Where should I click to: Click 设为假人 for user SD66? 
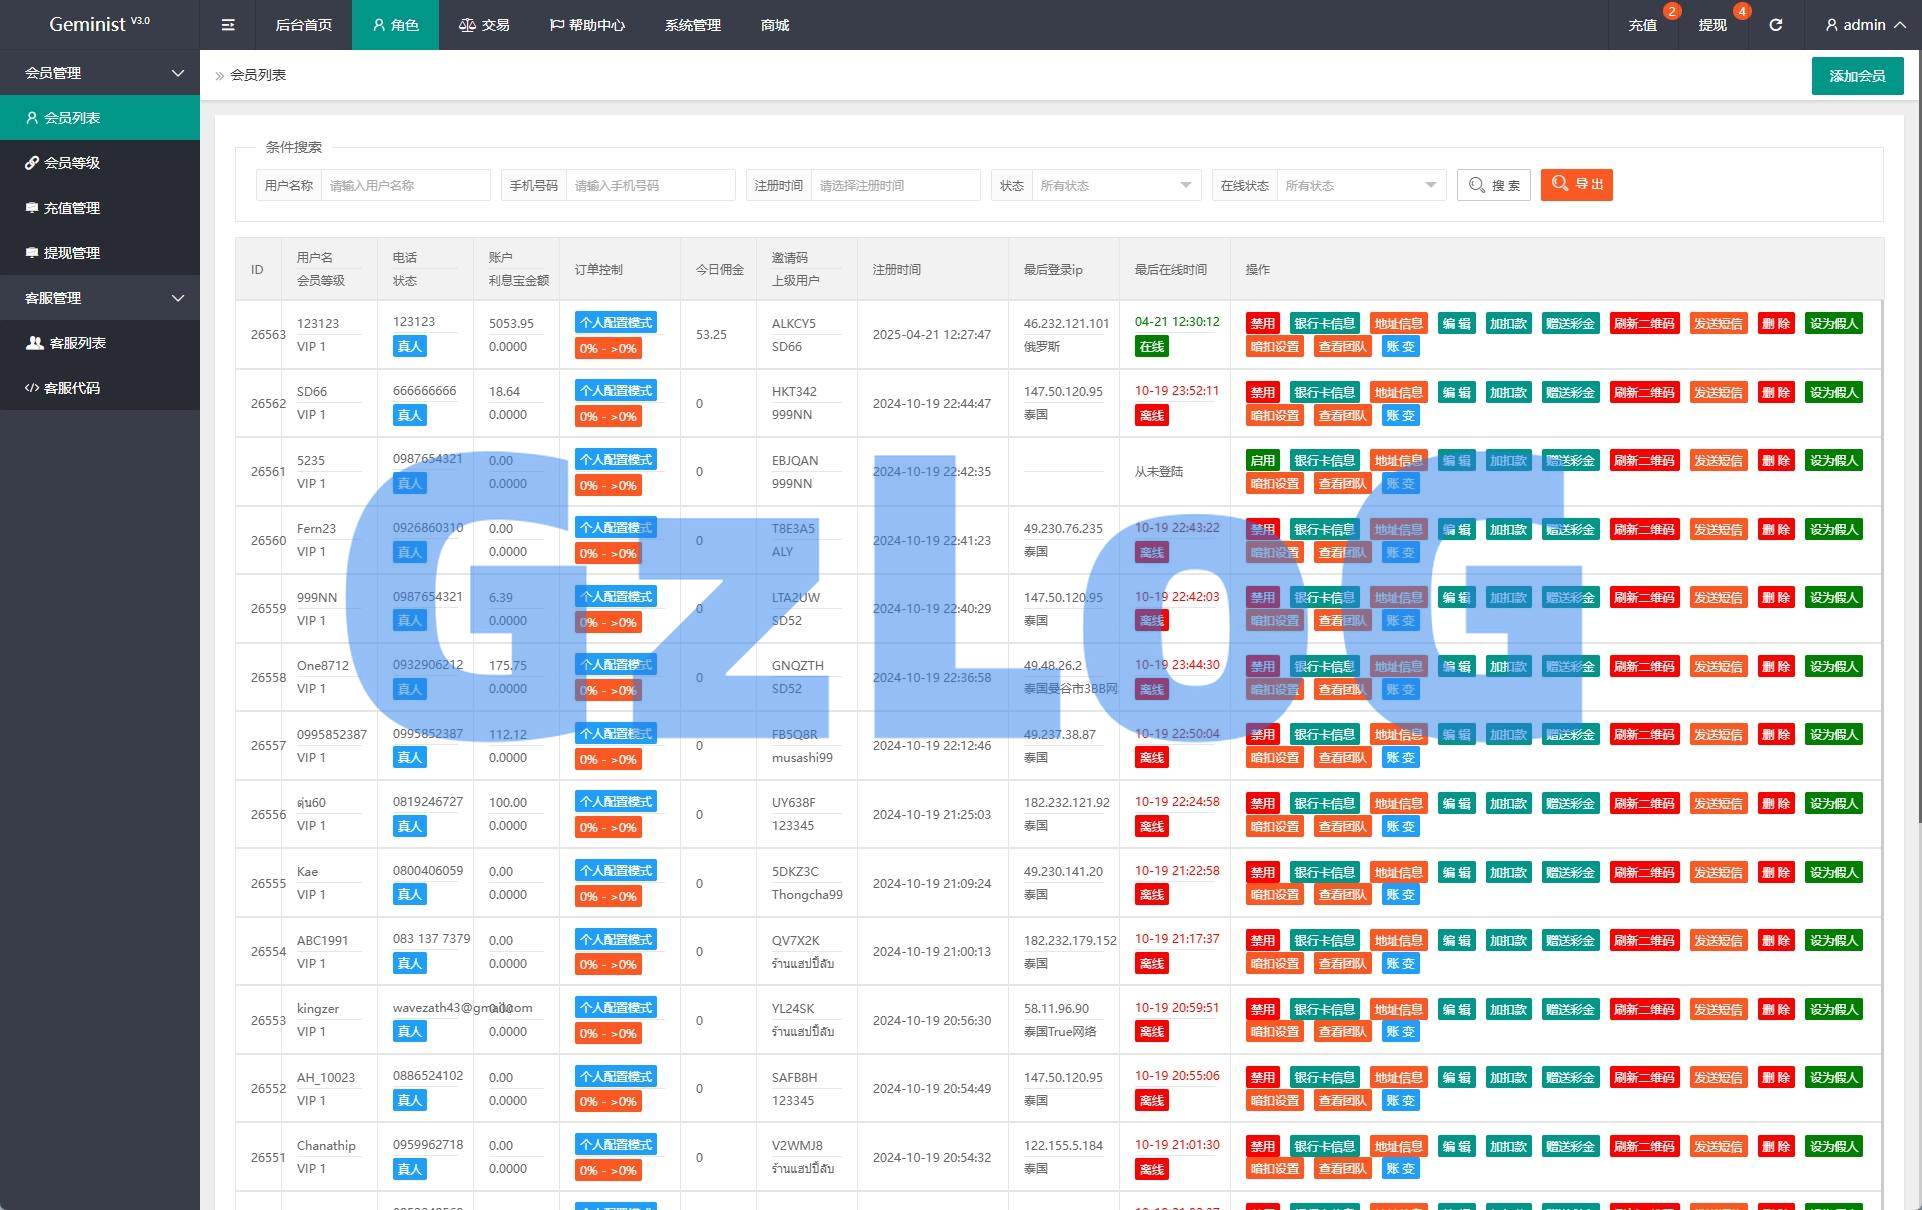pyautogui.click(x=1833, y=392)
